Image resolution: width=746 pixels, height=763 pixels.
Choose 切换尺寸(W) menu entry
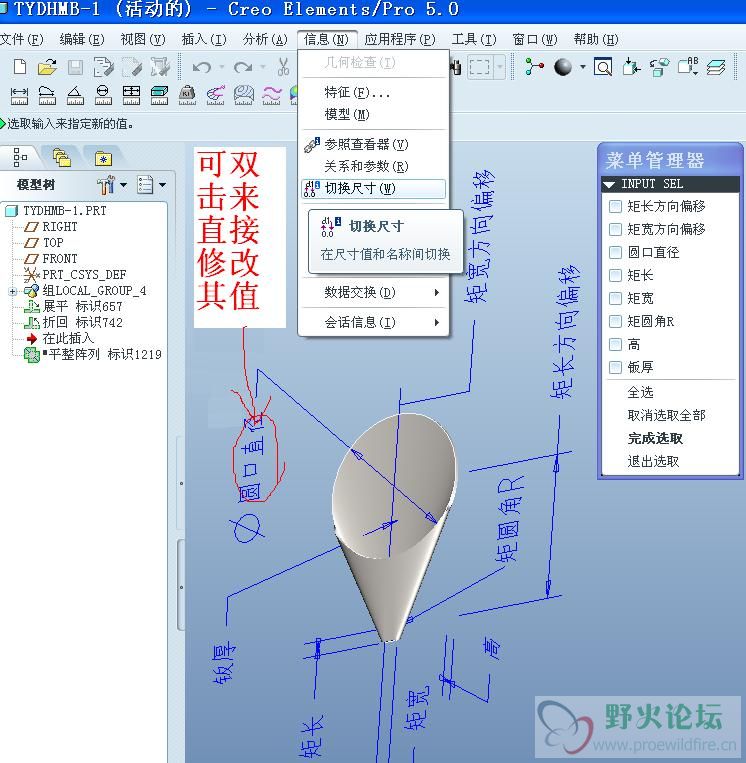tap(373, 188)
